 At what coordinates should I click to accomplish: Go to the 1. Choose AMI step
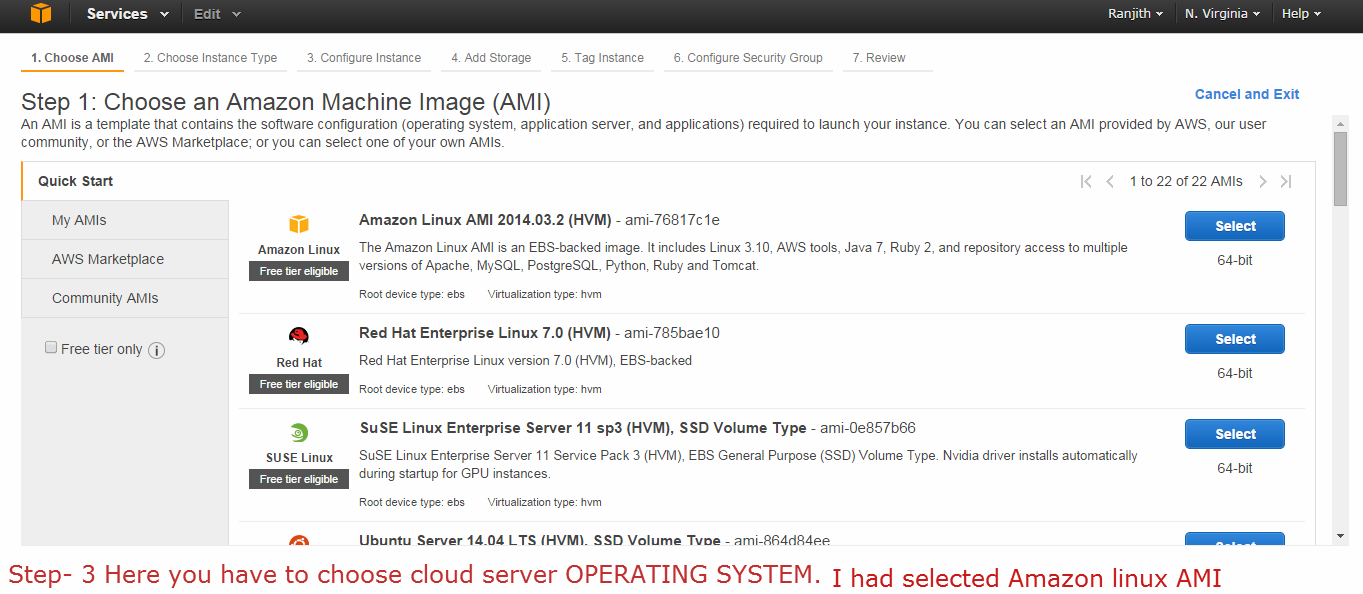pos(72,58)
